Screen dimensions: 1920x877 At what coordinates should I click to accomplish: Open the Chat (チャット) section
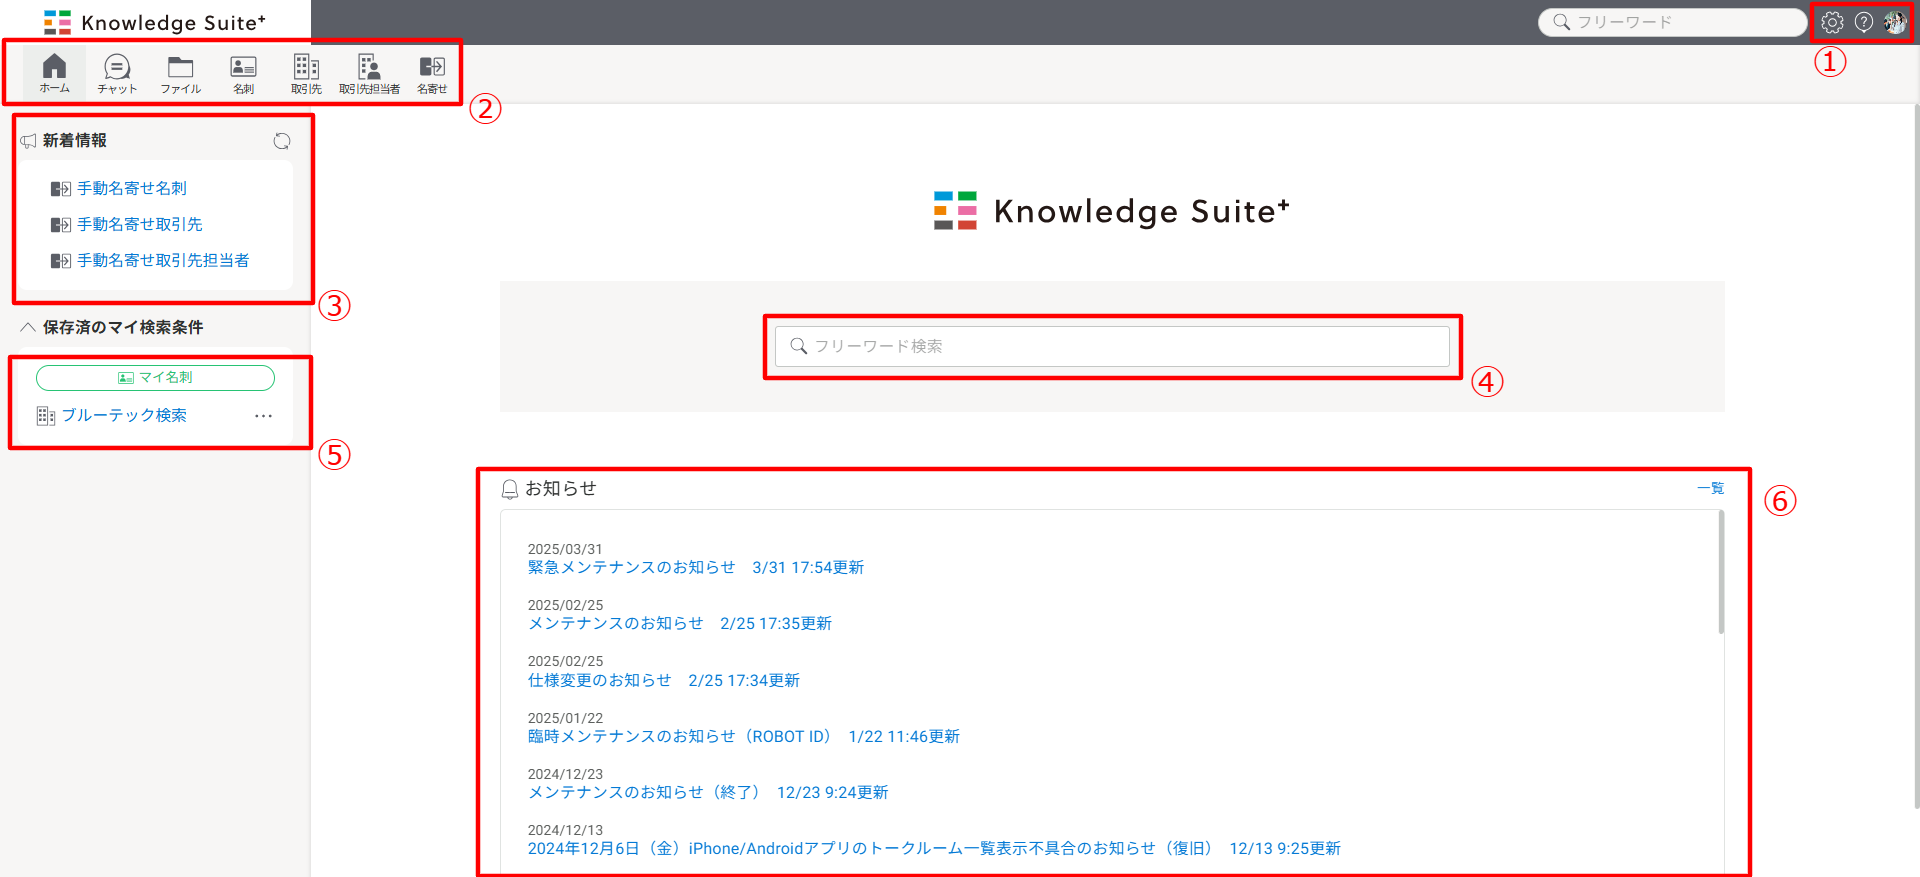[x=117, y=73]
